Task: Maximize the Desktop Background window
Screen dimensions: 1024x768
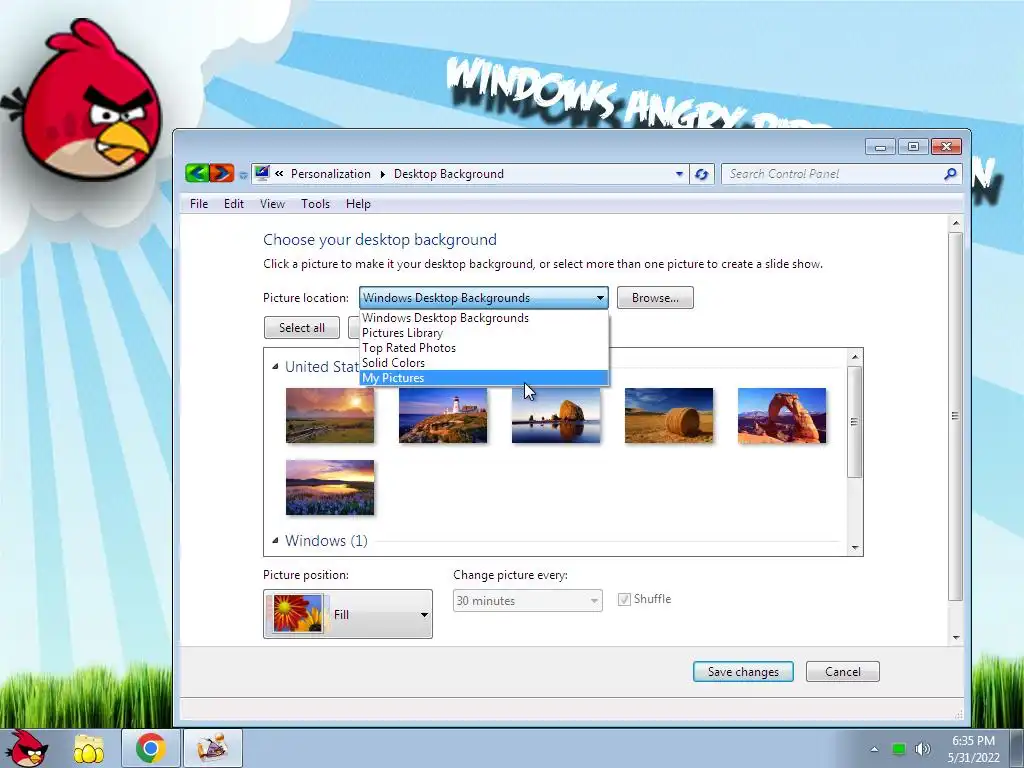Action: coord(913,147)
